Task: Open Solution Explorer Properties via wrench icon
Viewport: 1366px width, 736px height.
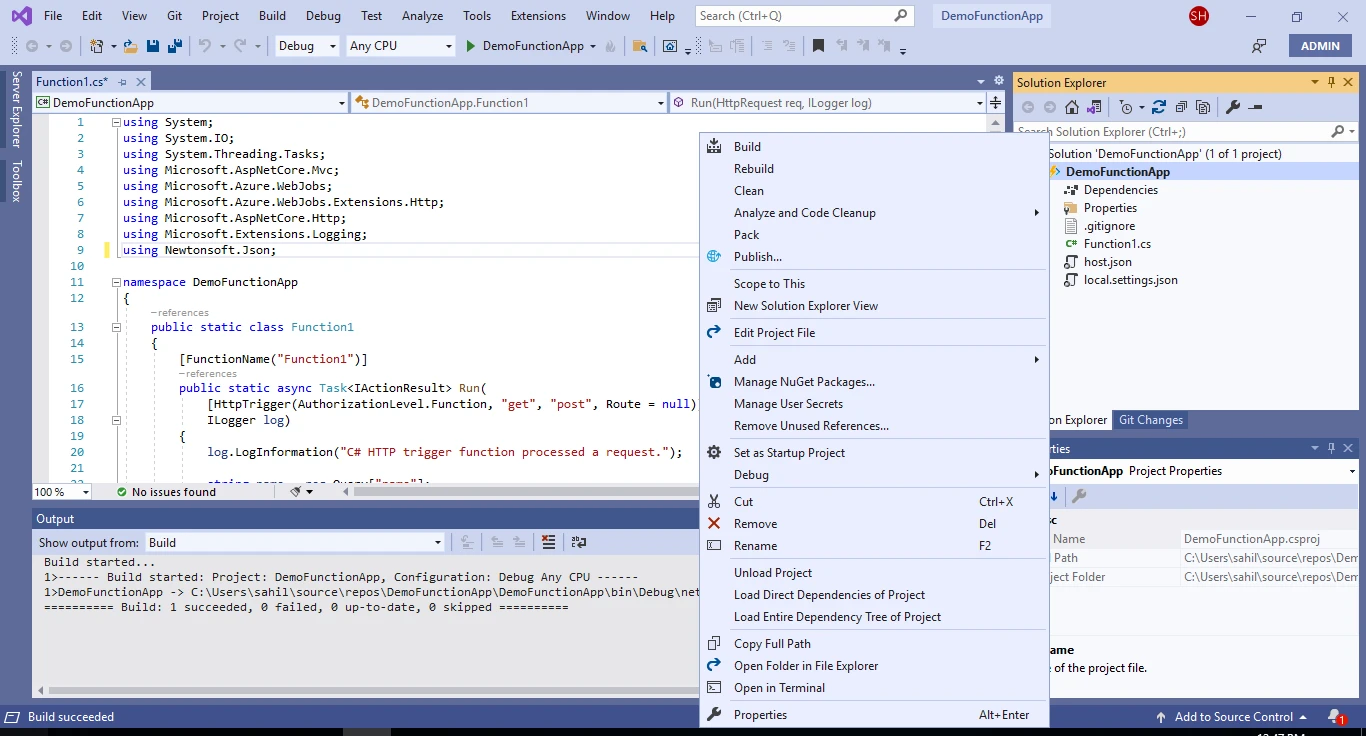Action: tap(1232, 107)
